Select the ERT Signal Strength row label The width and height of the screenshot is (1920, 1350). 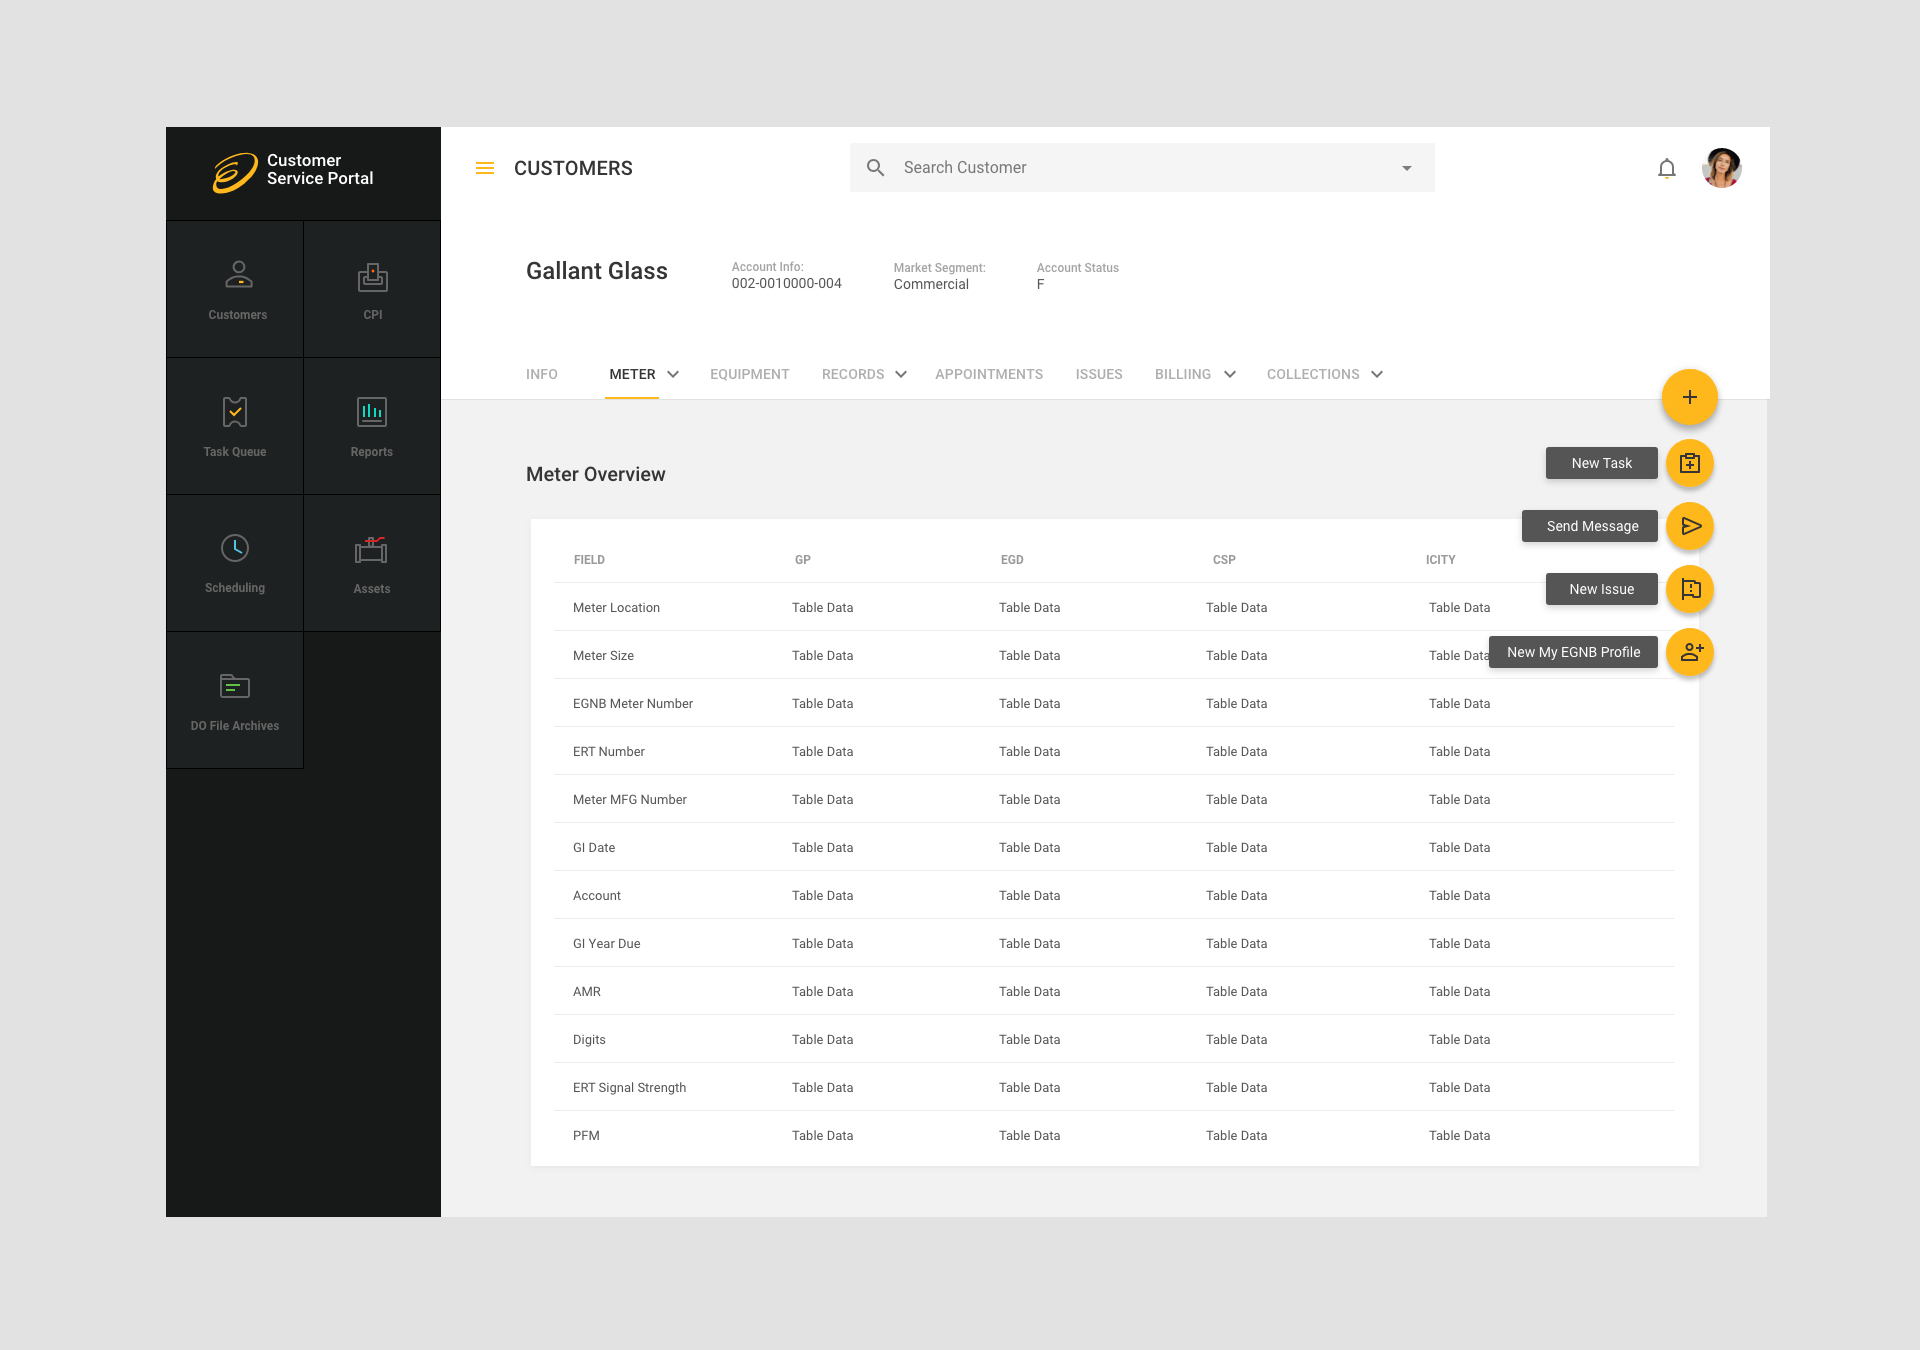[630, 1088]
